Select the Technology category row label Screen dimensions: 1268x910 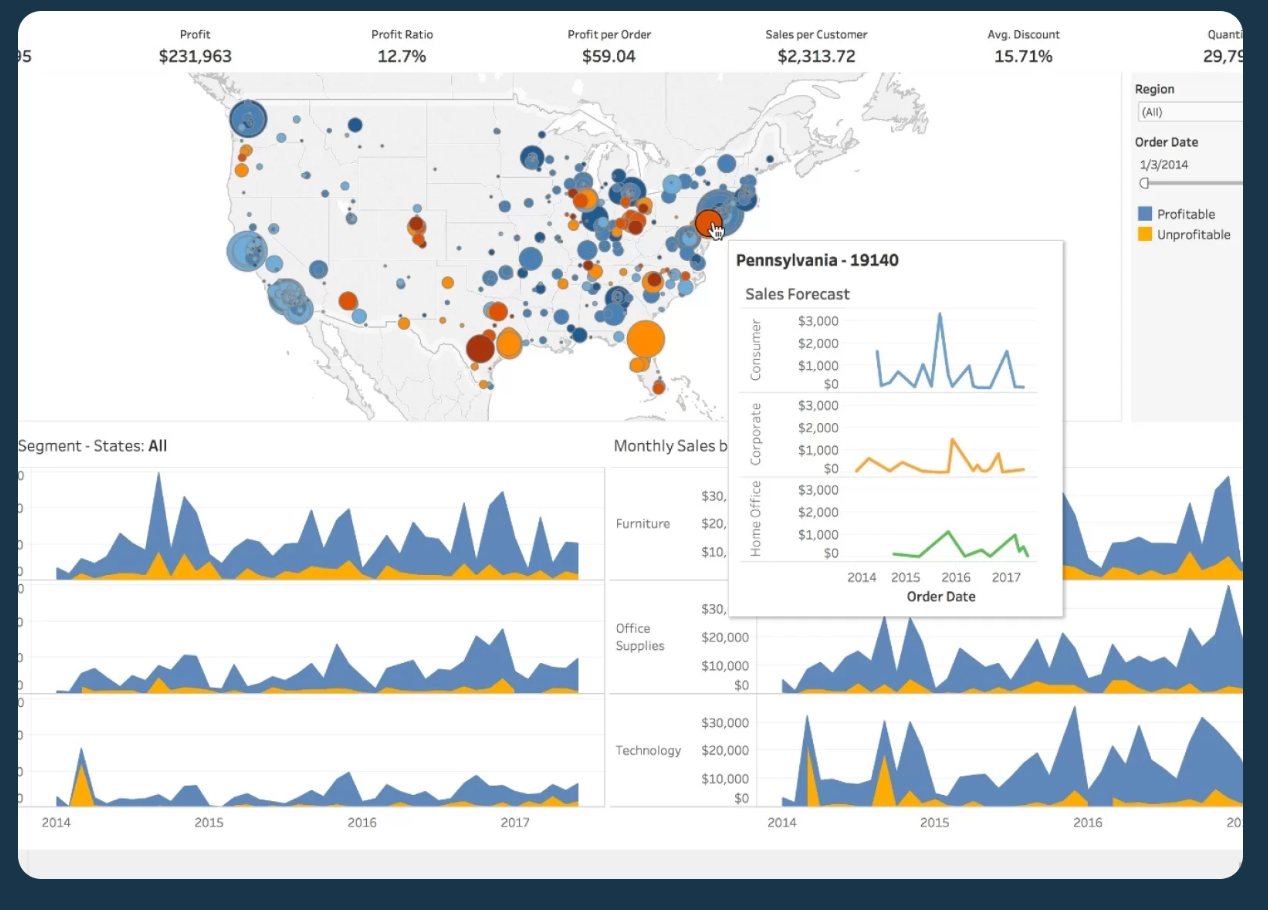(648, 751)
